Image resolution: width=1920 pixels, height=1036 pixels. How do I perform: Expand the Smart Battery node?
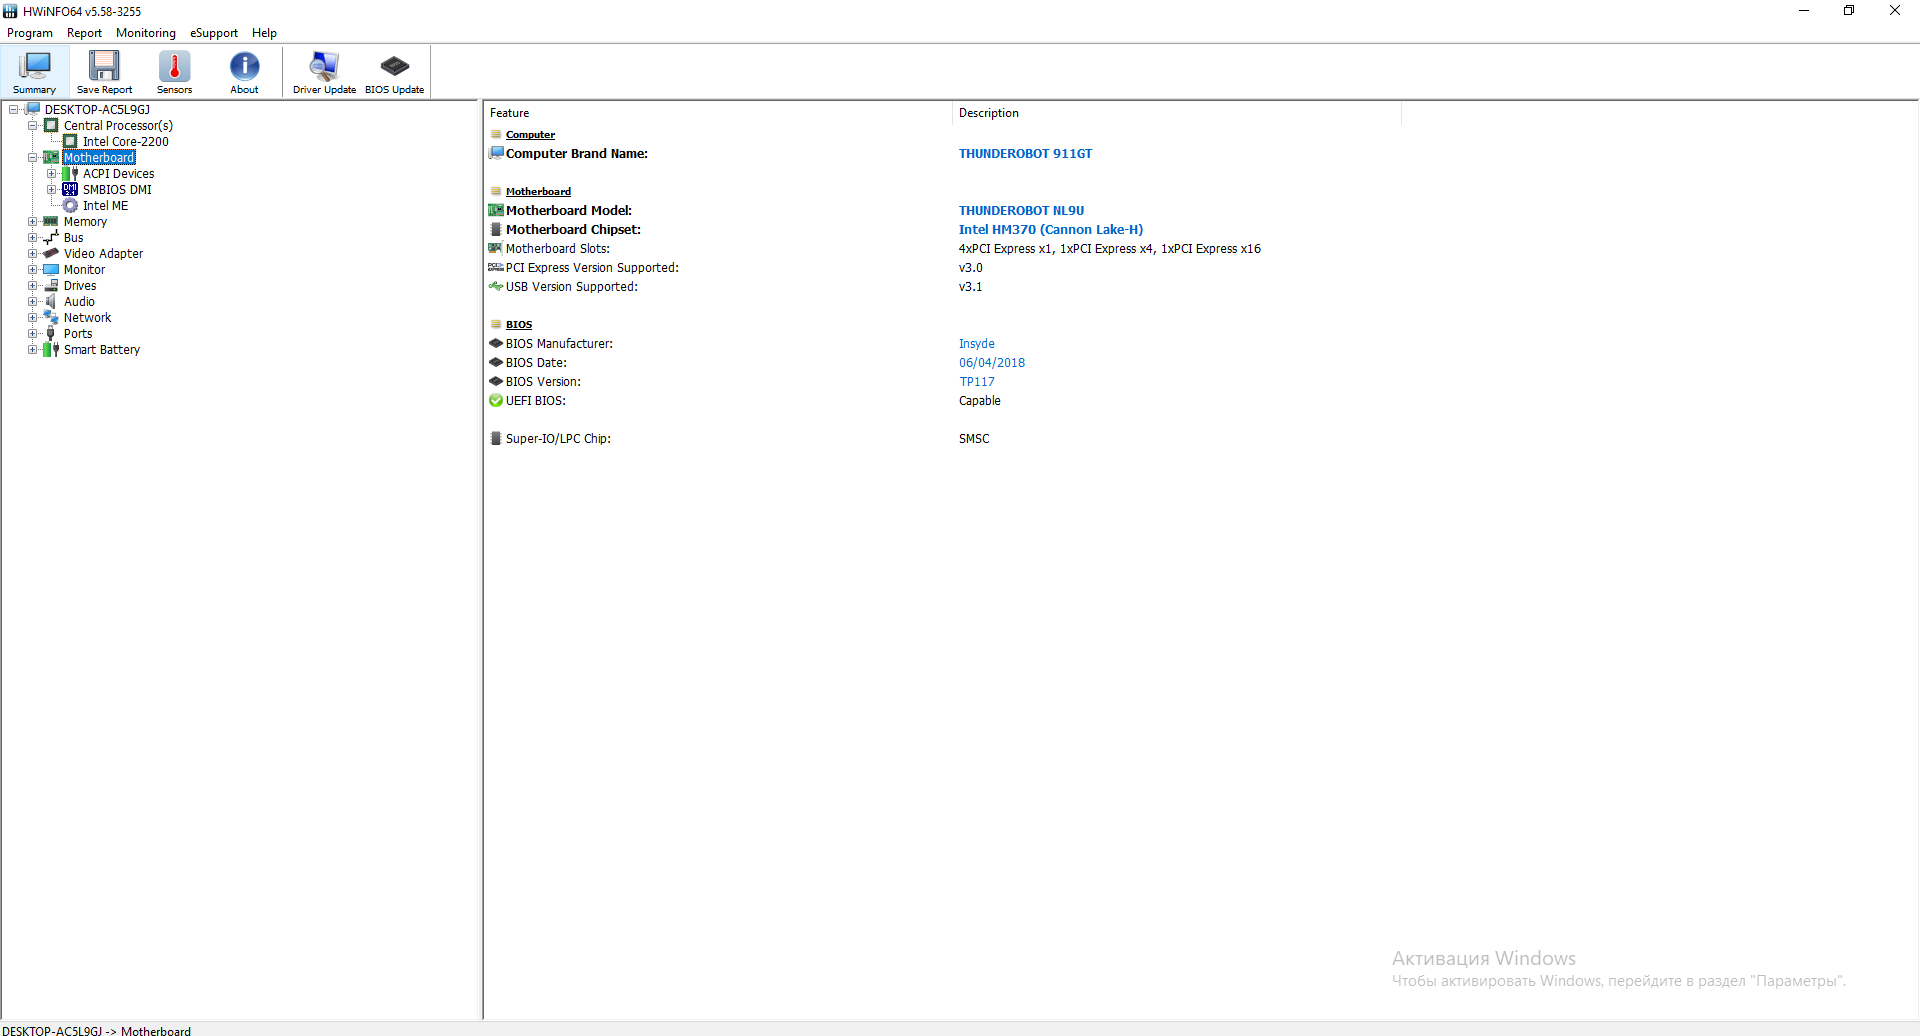coord(33,350)
